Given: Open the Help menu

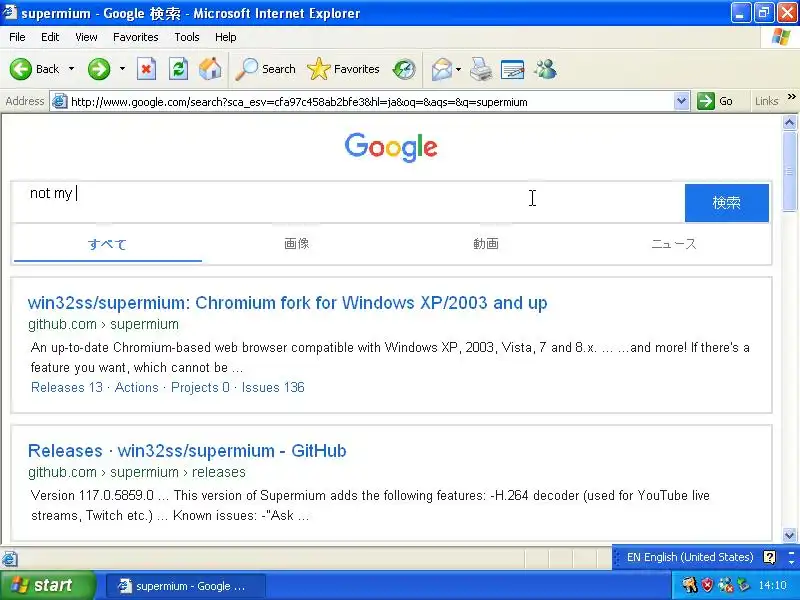Looking at the screenshot, I should point(226,37).
